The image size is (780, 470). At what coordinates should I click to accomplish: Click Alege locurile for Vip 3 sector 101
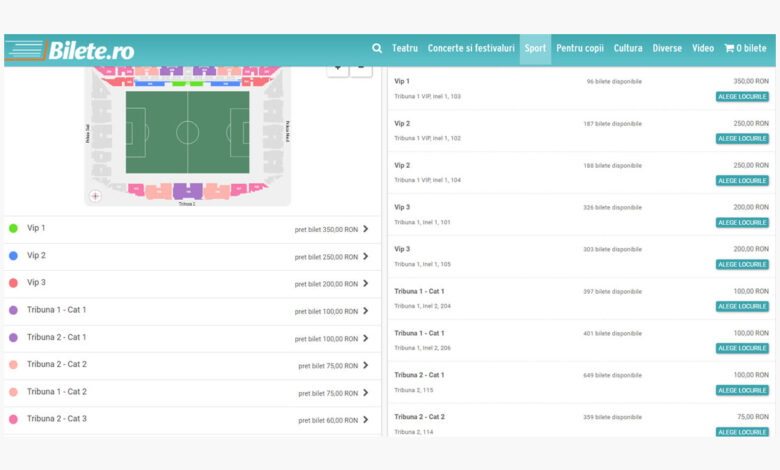[x=742, y=223]
